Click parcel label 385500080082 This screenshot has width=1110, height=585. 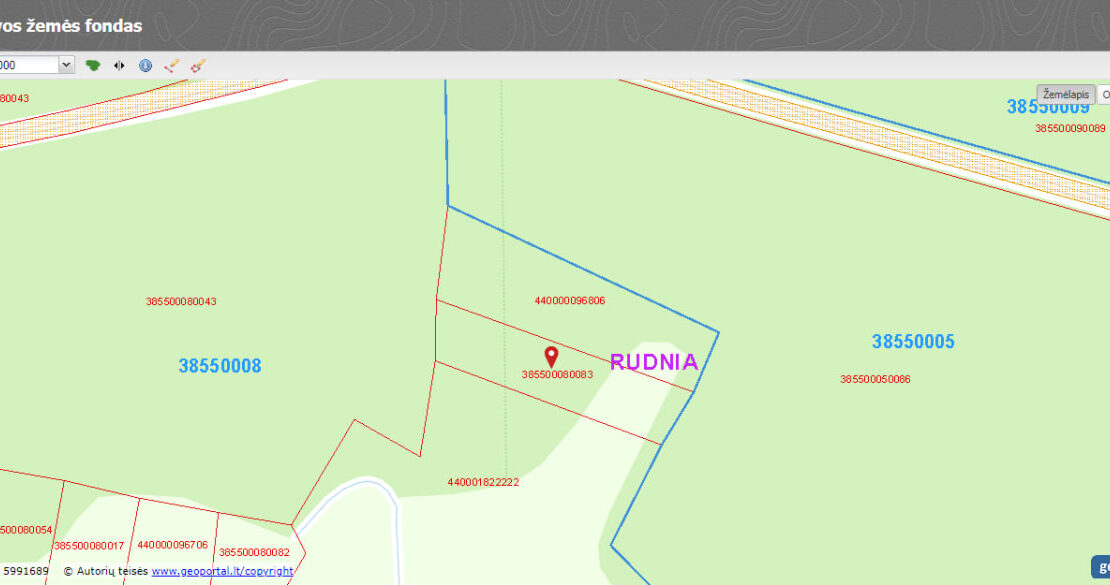click(x=254, y=552)
